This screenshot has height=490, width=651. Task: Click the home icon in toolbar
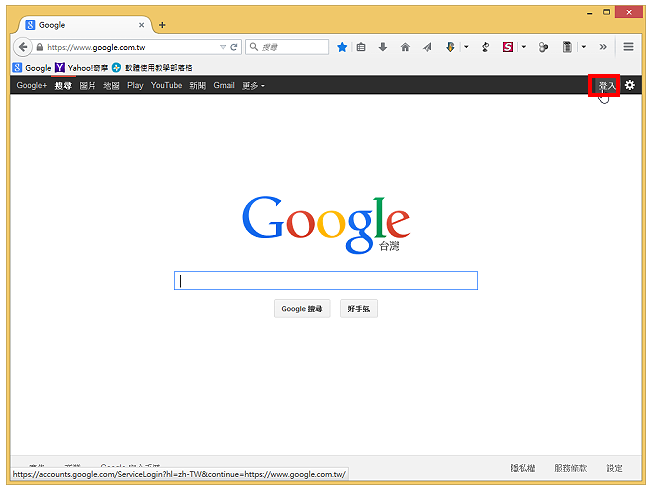[405, 47]
